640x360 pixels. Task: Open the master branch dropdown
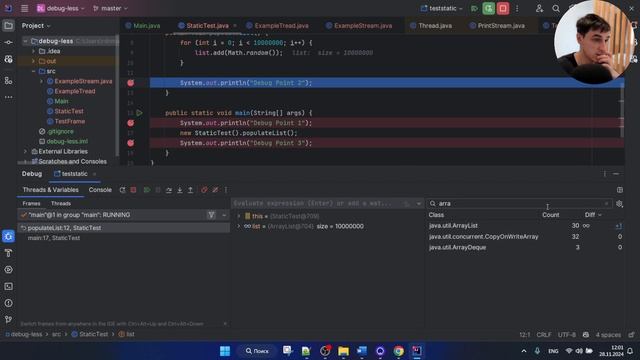(x=110, y=8)
